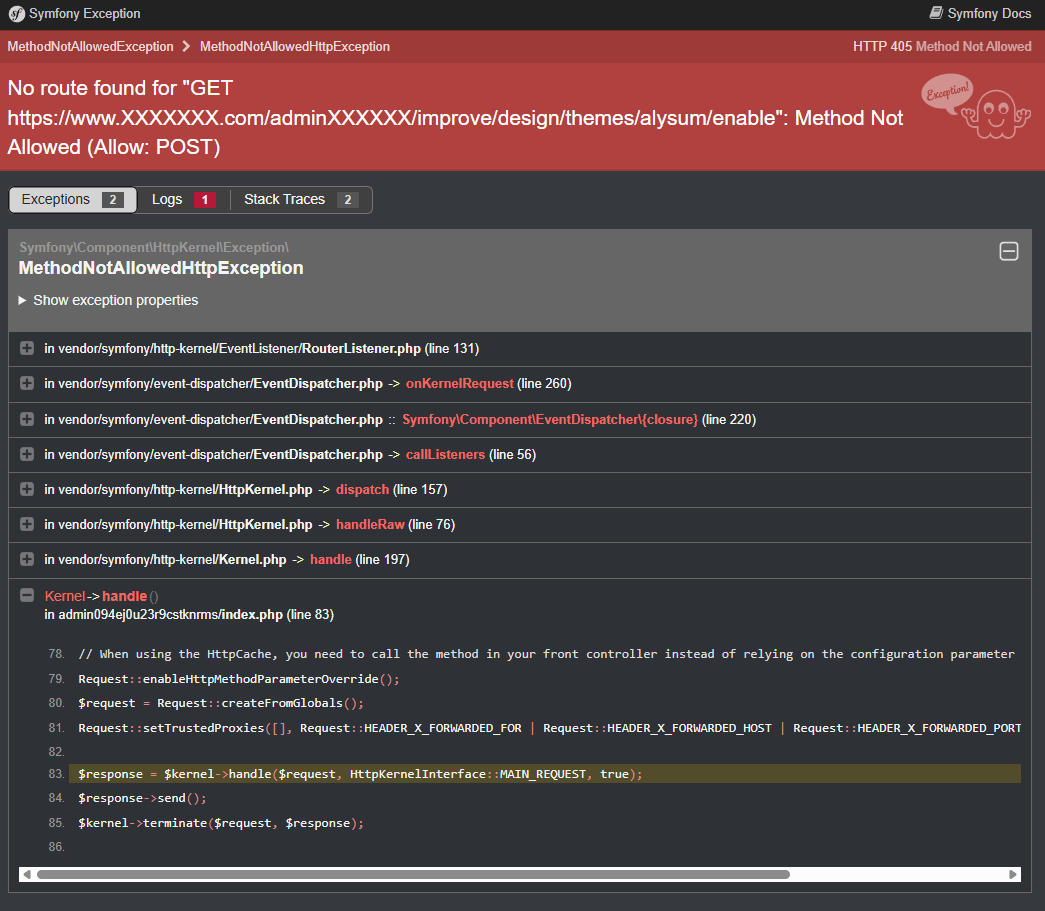Expand the dispatch line 157 trace
This screenshot has height=911, width=1045.
[x=27, y=489]
